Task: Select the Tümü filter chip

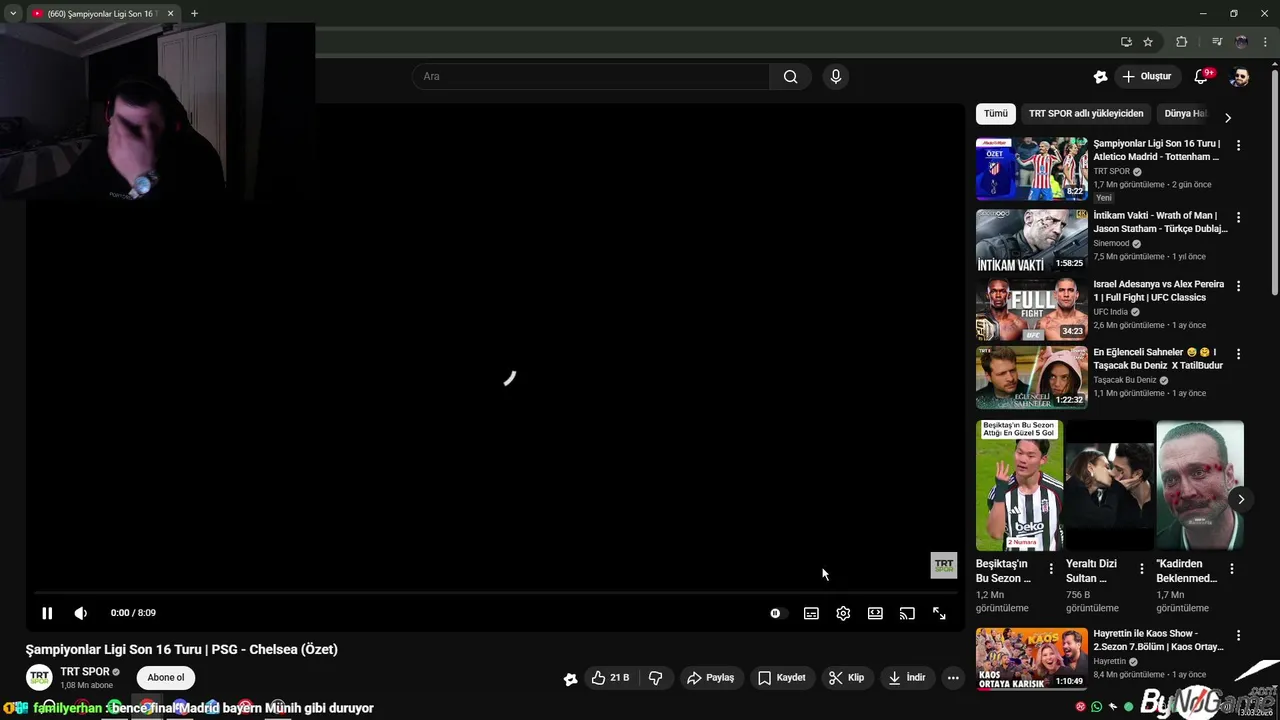Action: pyautogui.click(x=996, y=114)
